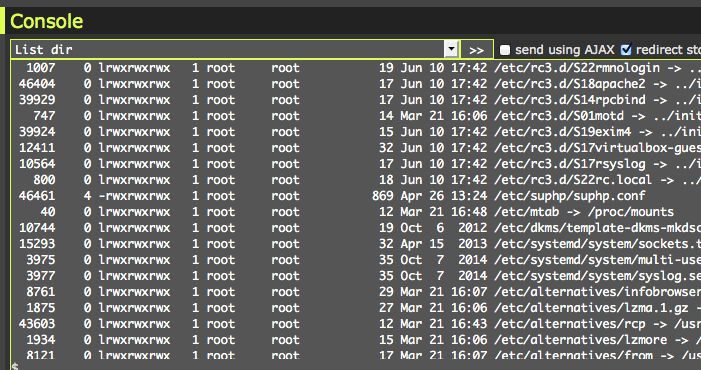
Task: Click timestamp Apr 26 13:24
Action: pos(444,196)
